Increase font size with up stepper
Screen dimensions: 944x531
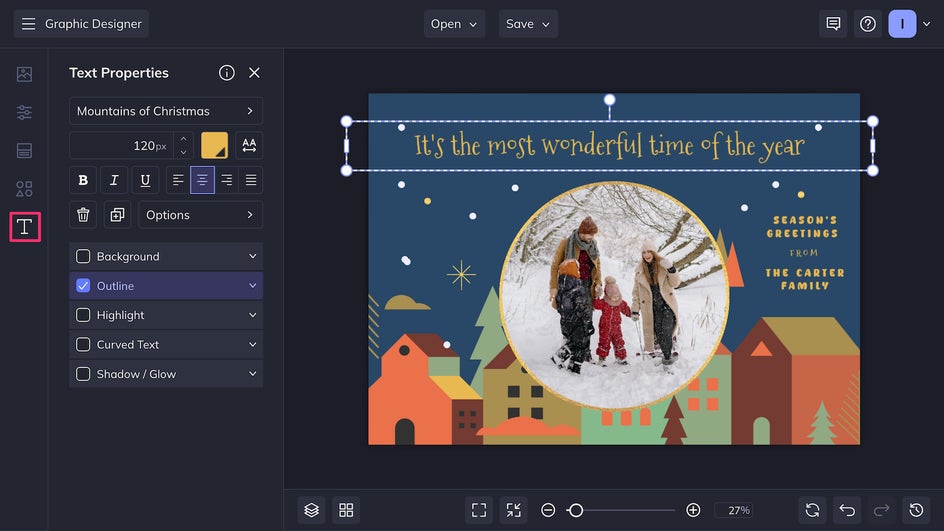click(183, 139)
